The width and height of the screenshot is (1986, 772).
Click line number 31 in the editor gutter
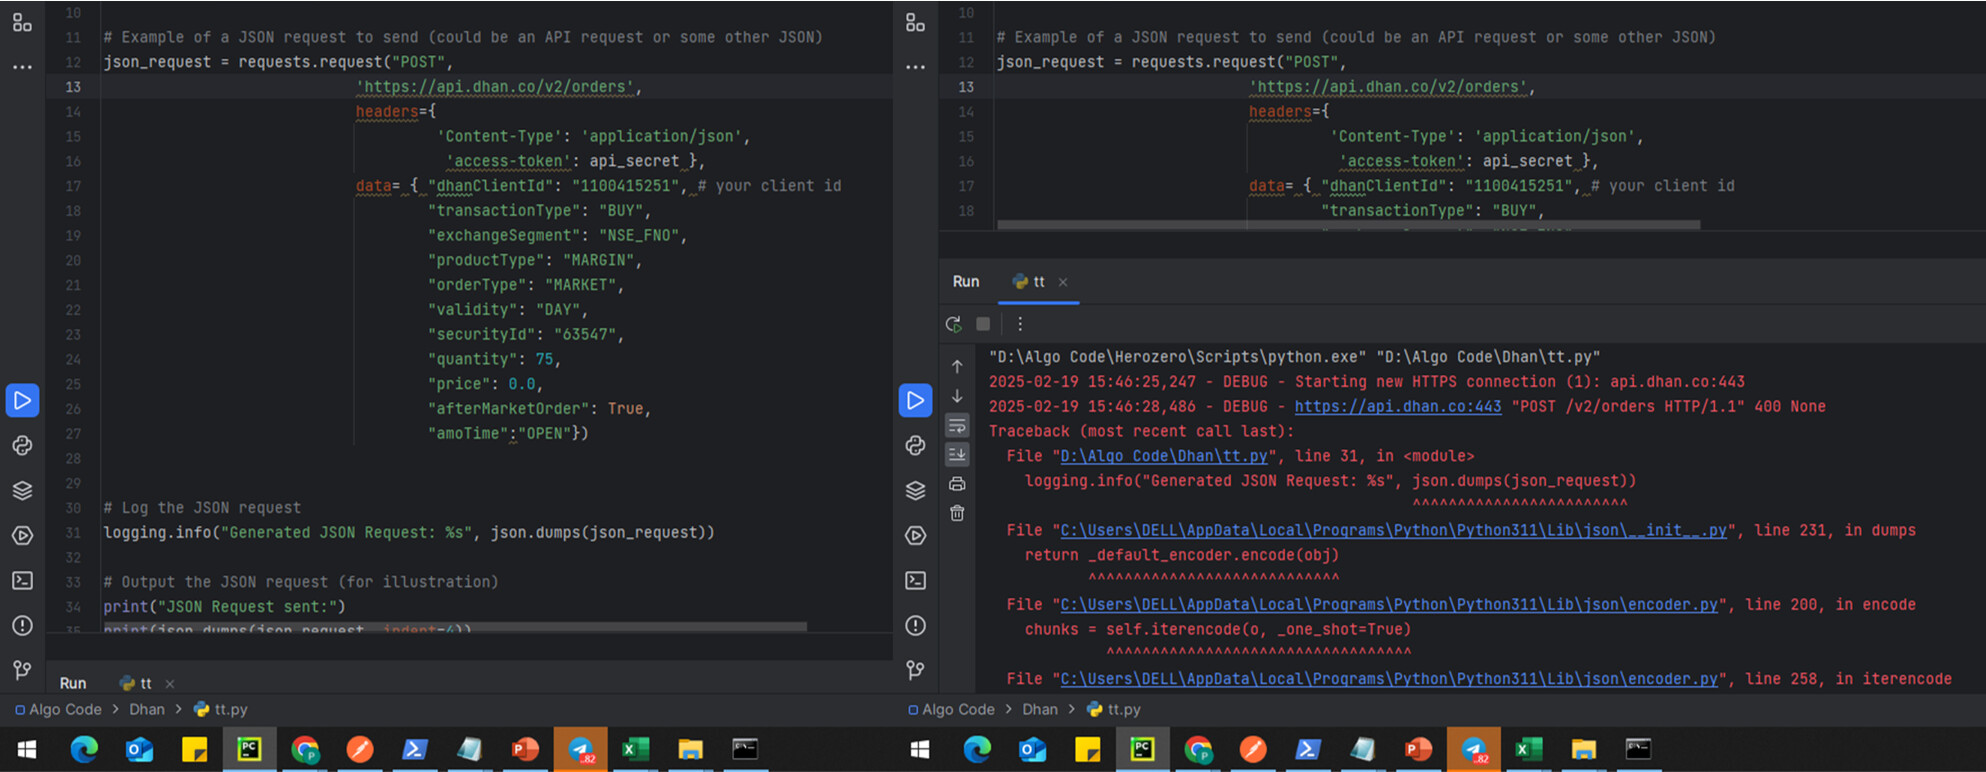tap(73, 533)
